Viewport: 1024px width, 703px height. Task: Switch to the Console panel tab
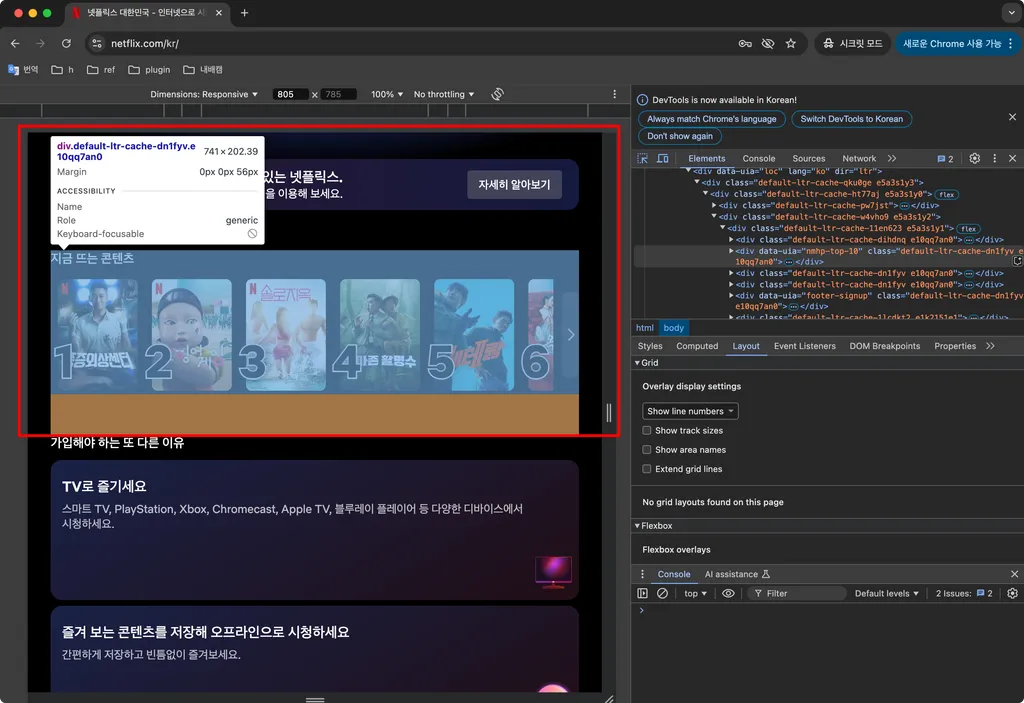coord(759,158)
